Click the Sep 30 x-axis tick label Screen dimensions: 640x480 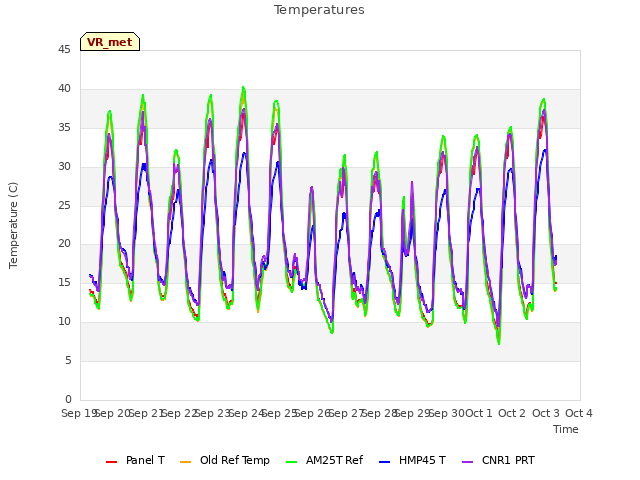pyautogui.click(x=446, y=413)
